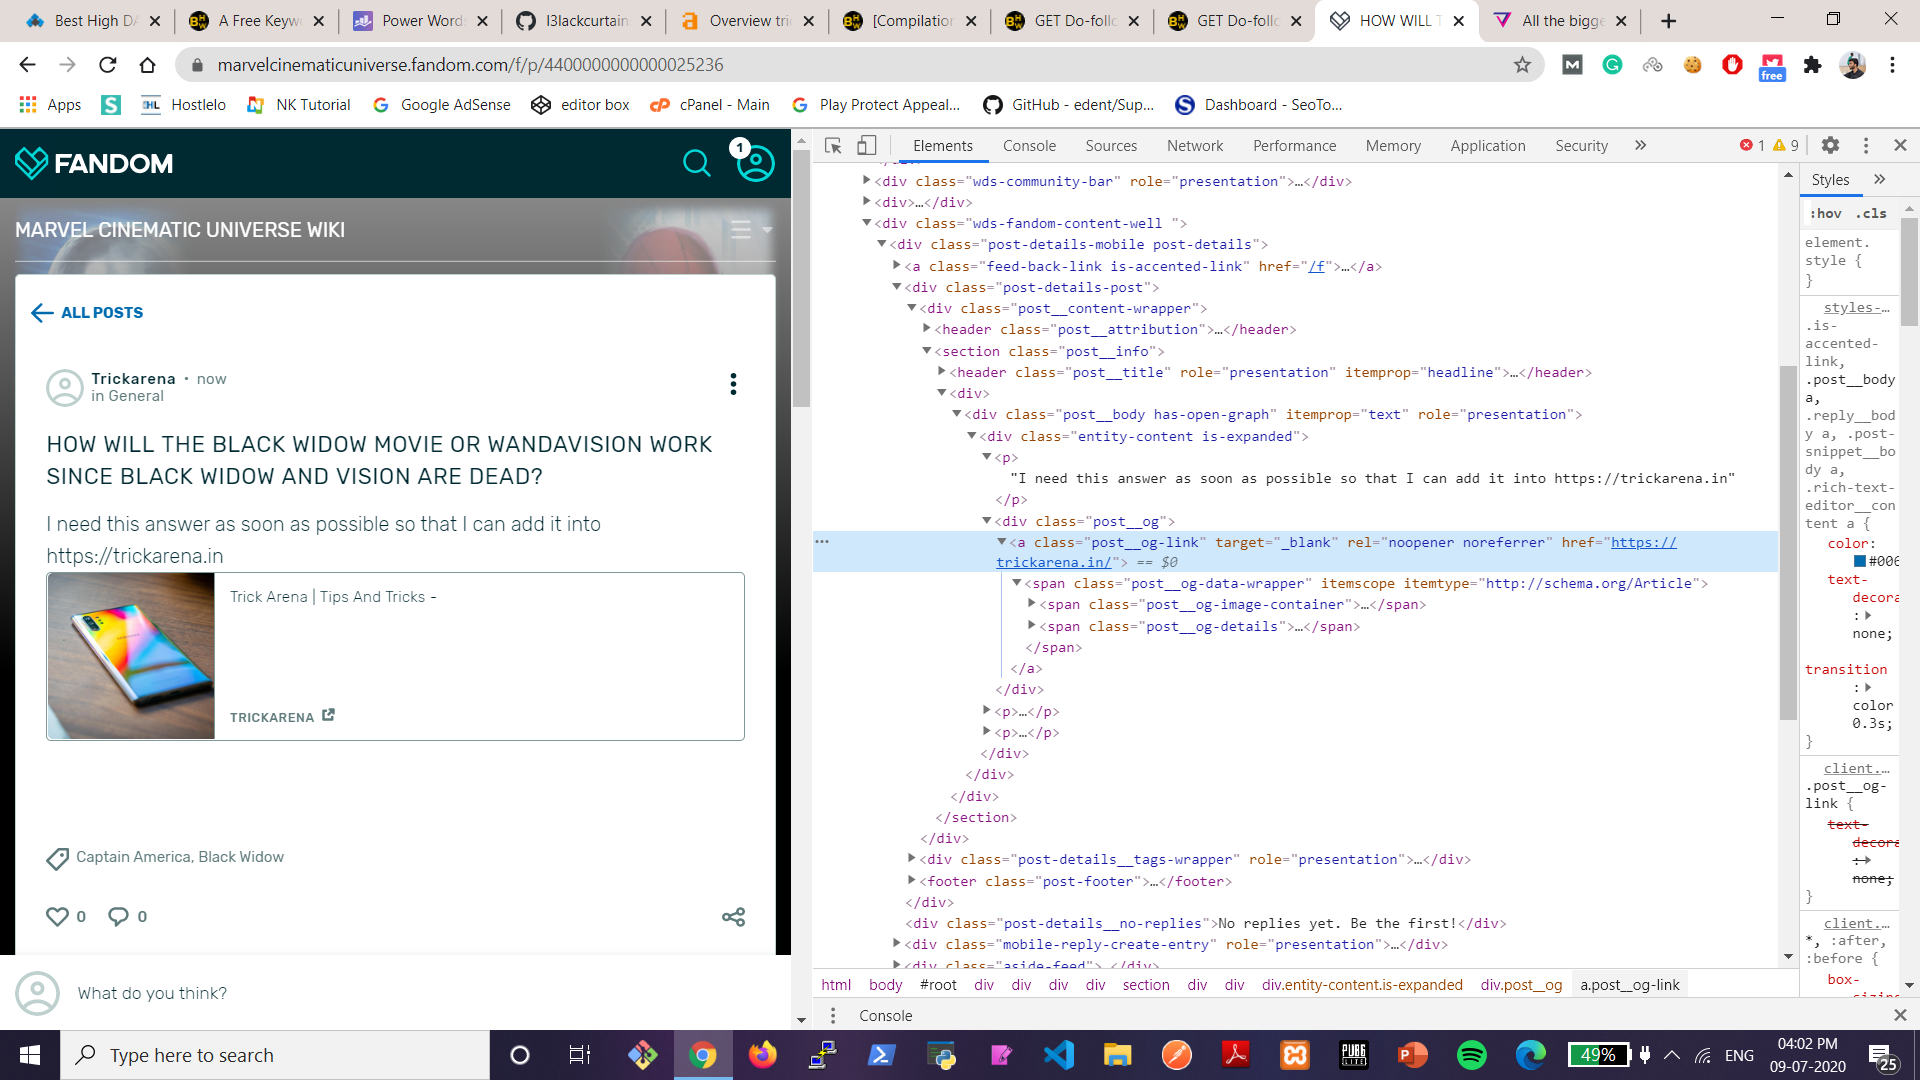Viewport: 1920px width, 1080px height.
Task: Open DevTools customize three-dot menu
Action: [1866, 146]
